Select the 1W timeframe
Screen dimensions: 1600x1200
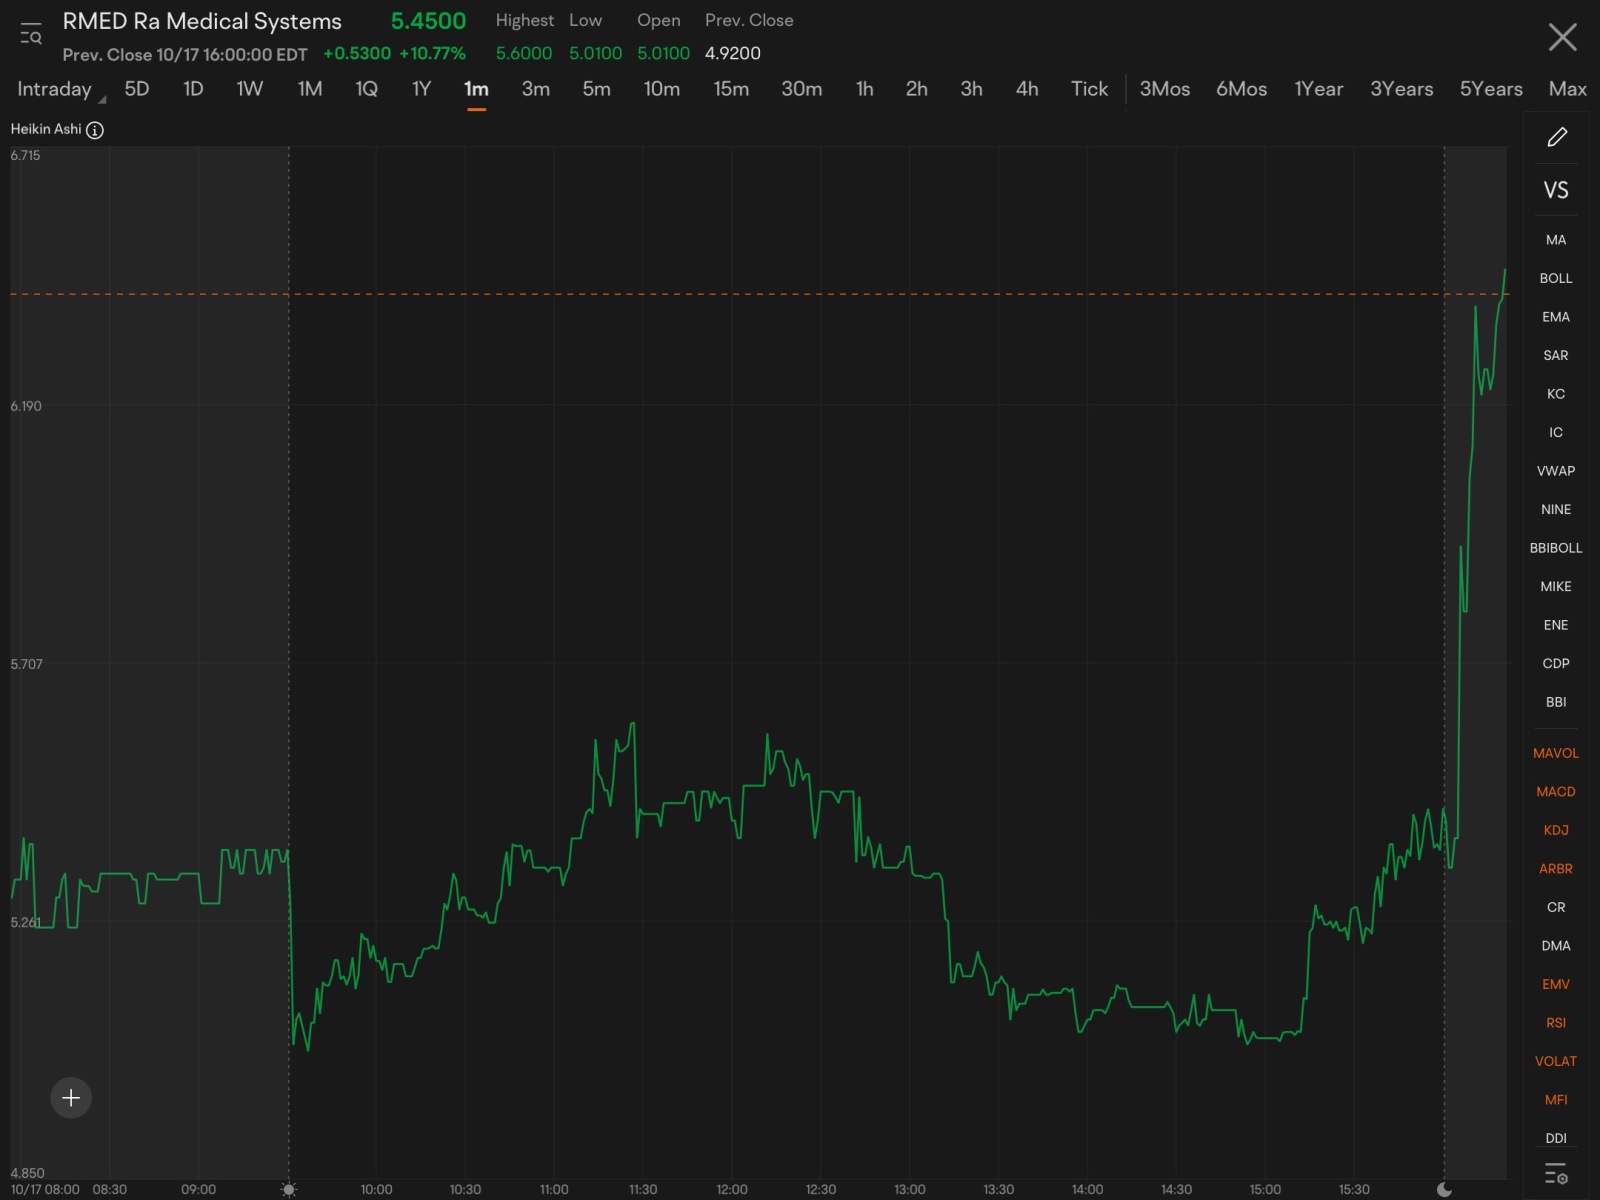coord(249,89)
